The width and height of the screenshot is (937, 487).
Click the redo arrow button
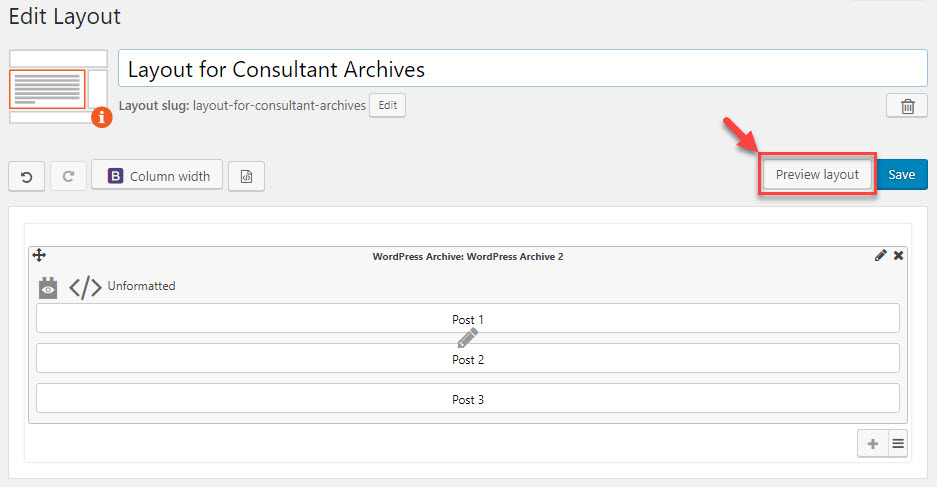pos(68,176)
